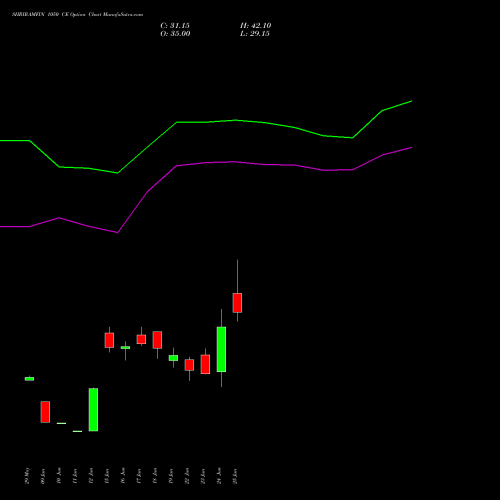This screenshot has height=500, width=500.
Task: Click the open value O: 35.00
Action: click(x=175, y=34)
